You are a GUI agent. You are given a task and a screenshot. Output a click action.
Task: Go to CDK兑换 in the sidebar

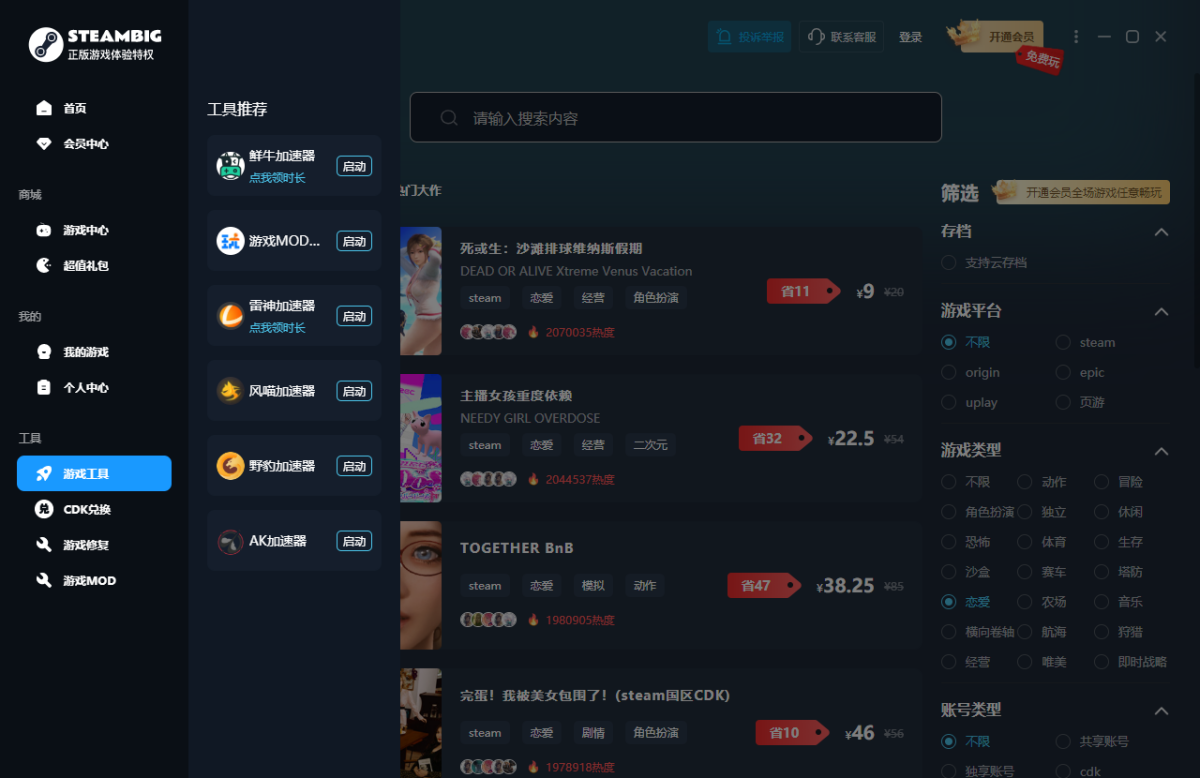tap(86, 509)
